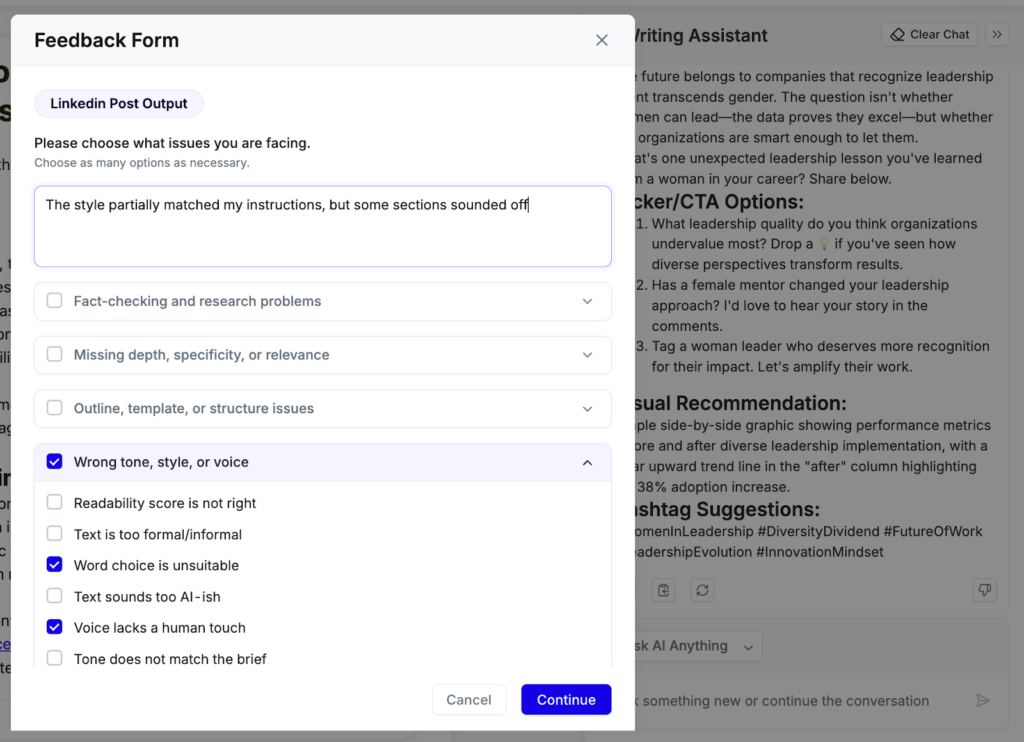This screenshot has height=742, width=1024.
Task: Click inside the feedback description text box
Action: [322, 225]
